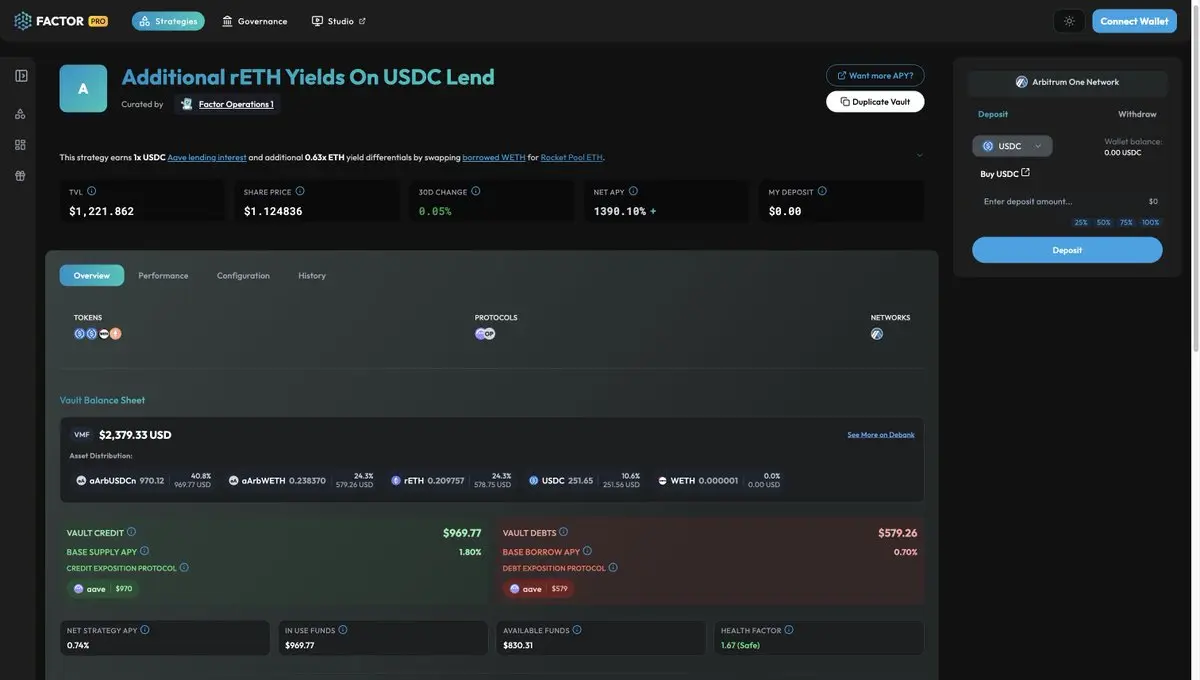
Task: Click the vault avatar letter A
Action: [x=83, y=89]
